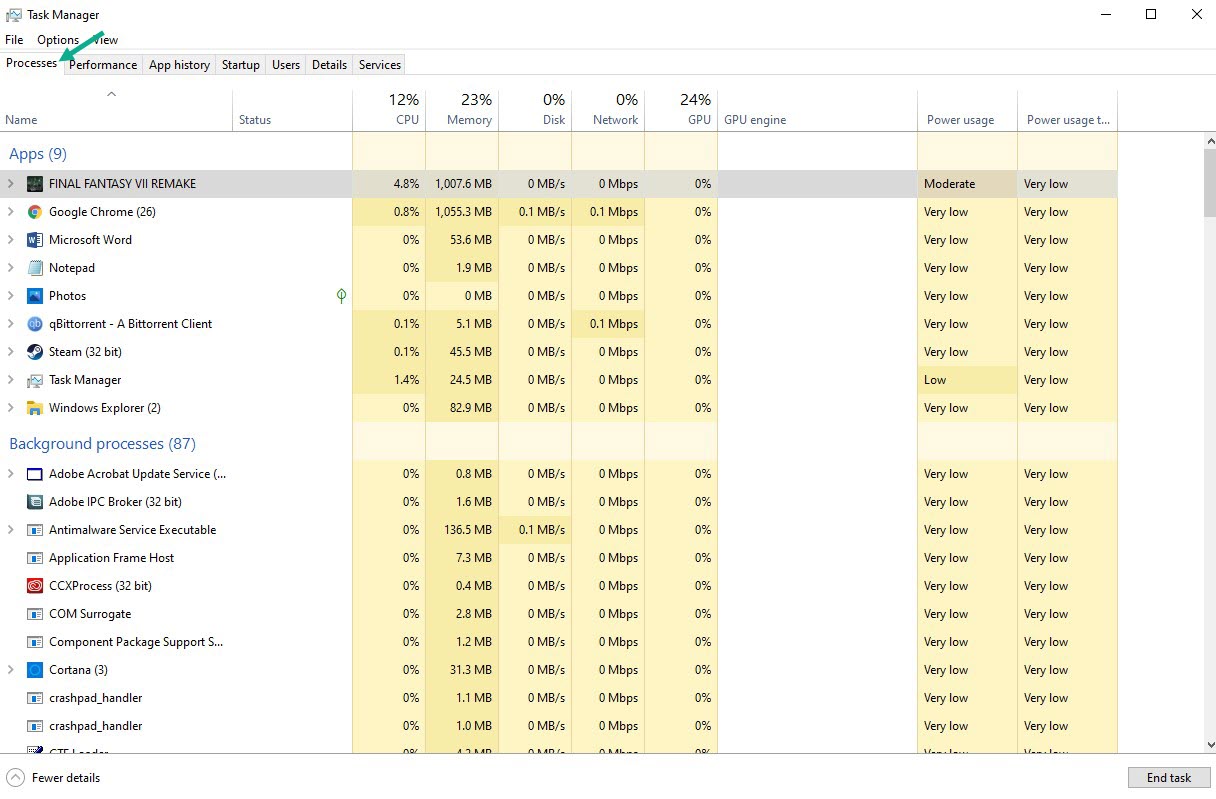Sort by CPU column header

389,110
